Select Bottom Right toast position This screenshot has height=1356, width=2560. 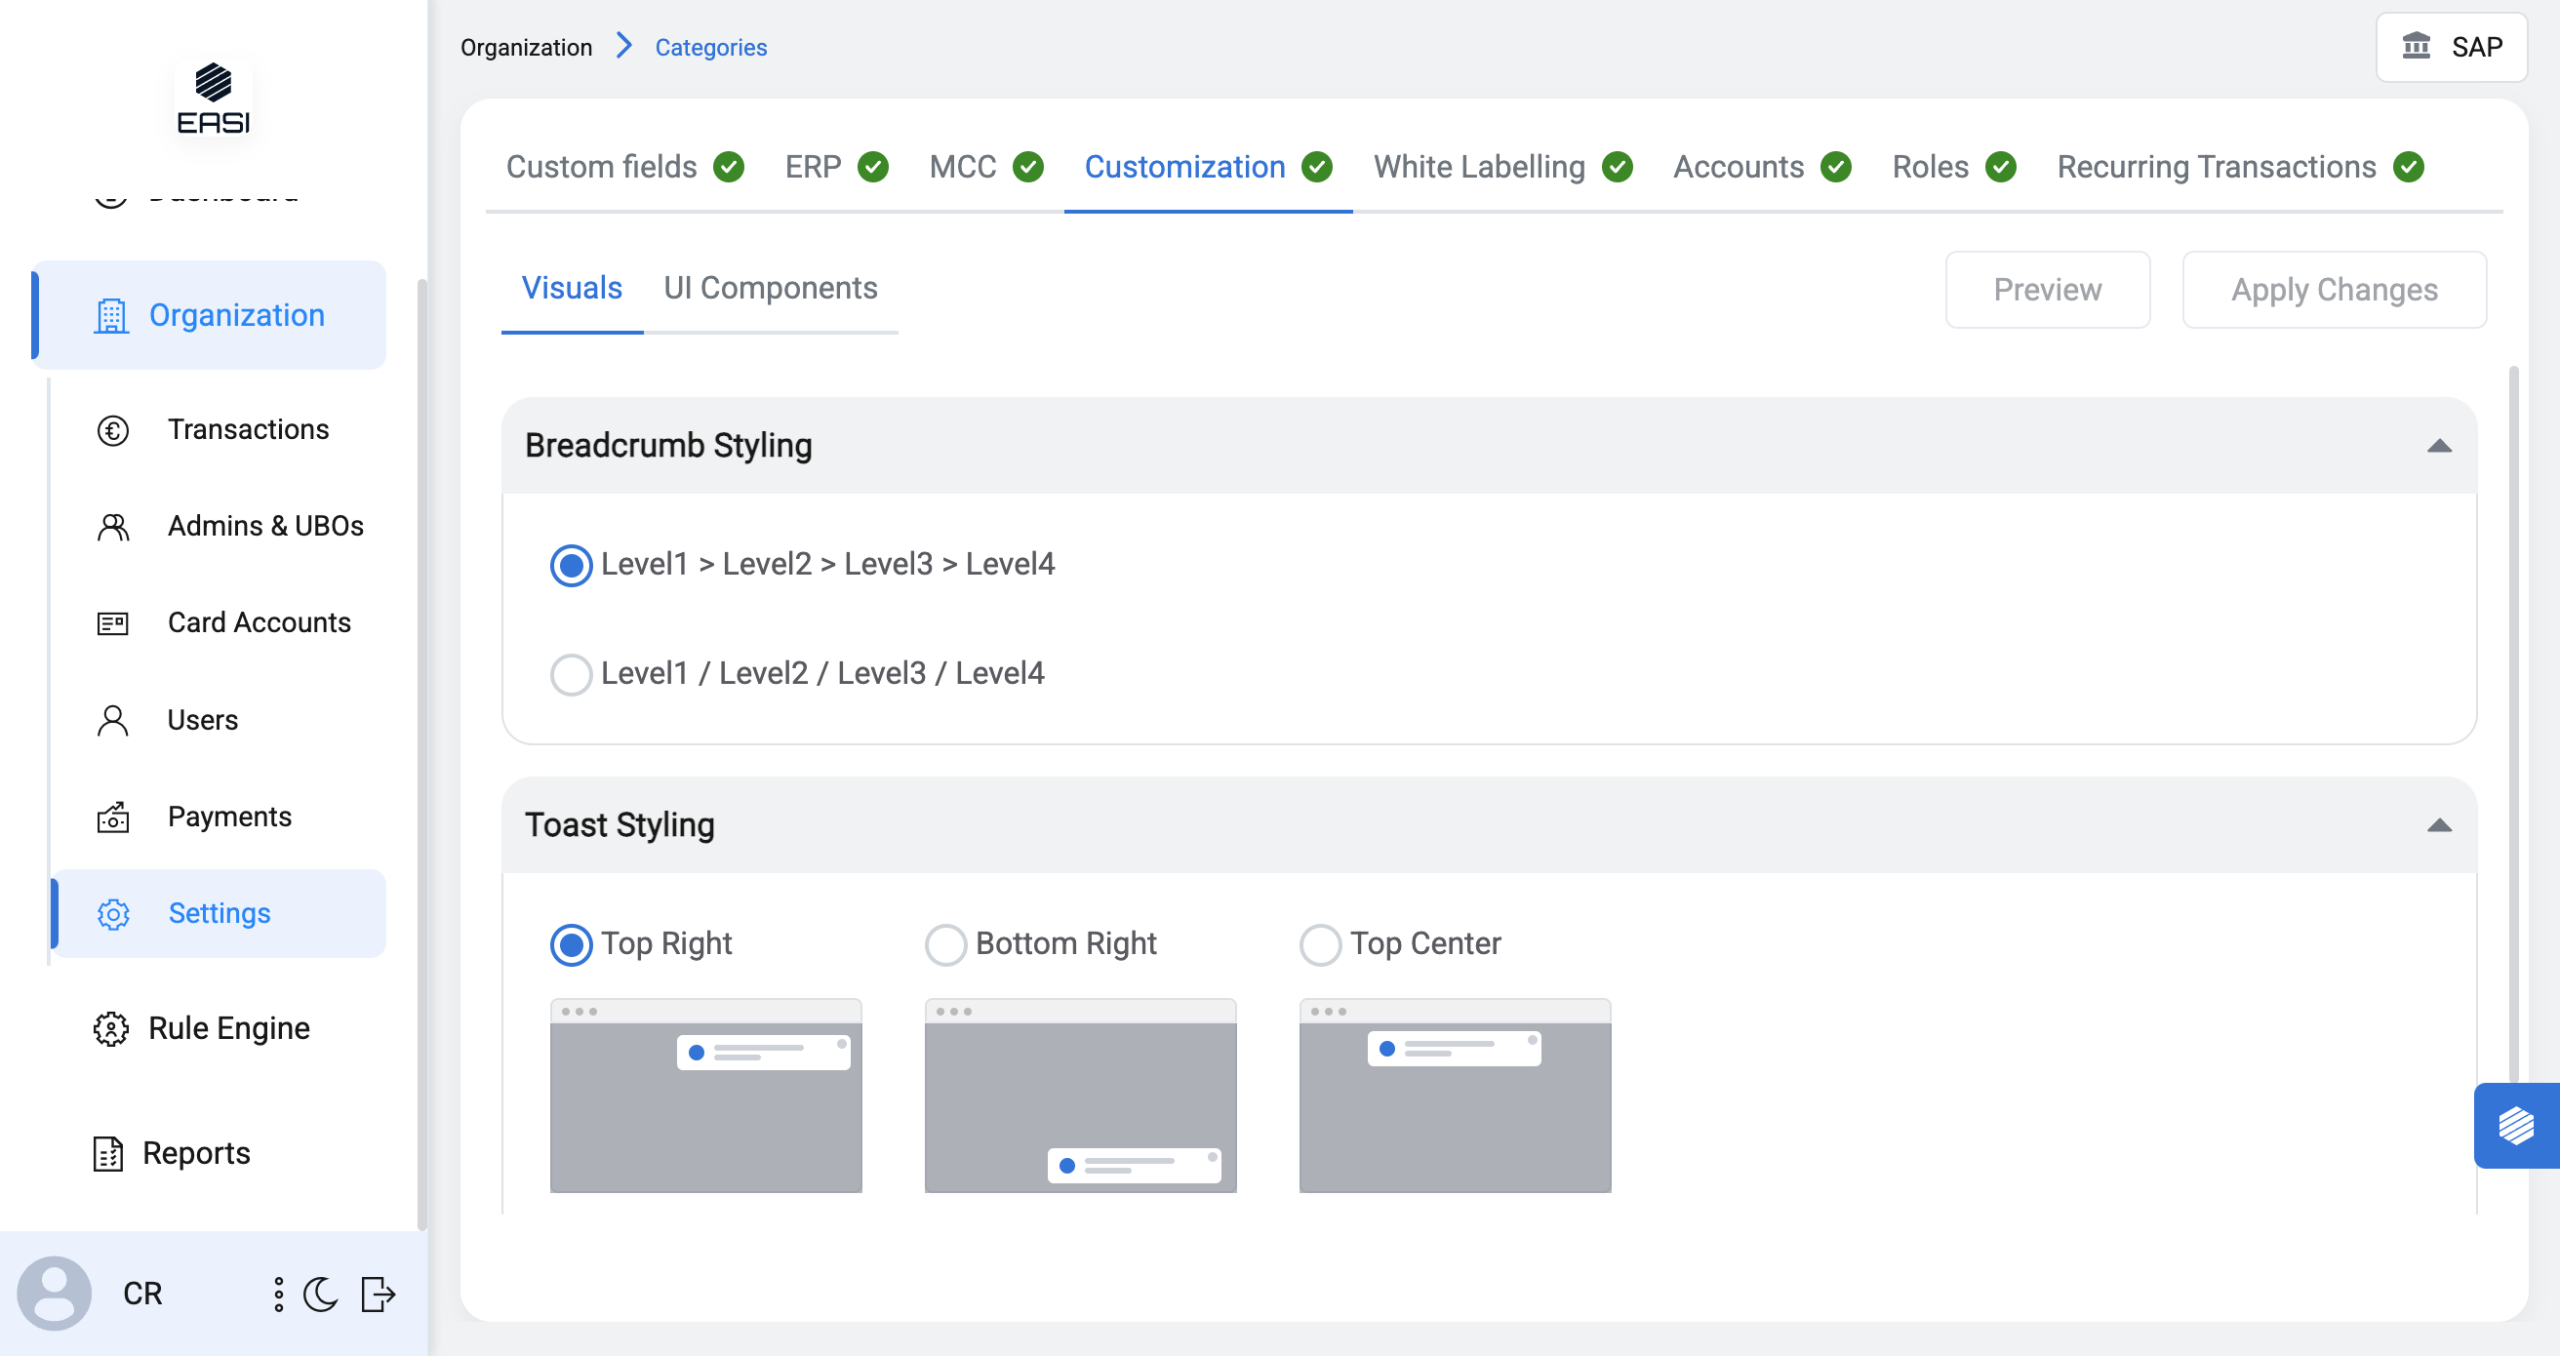945,944
